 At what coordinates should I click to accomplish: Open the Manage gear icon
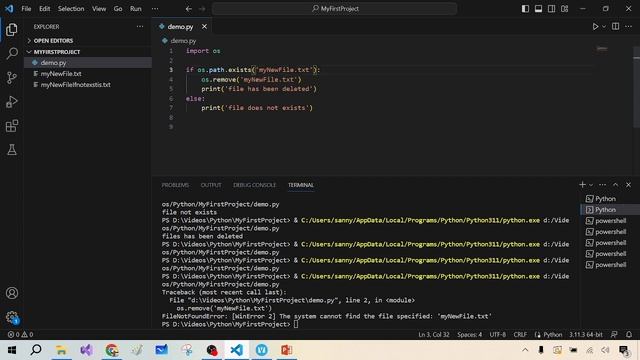tap(12, 317)
